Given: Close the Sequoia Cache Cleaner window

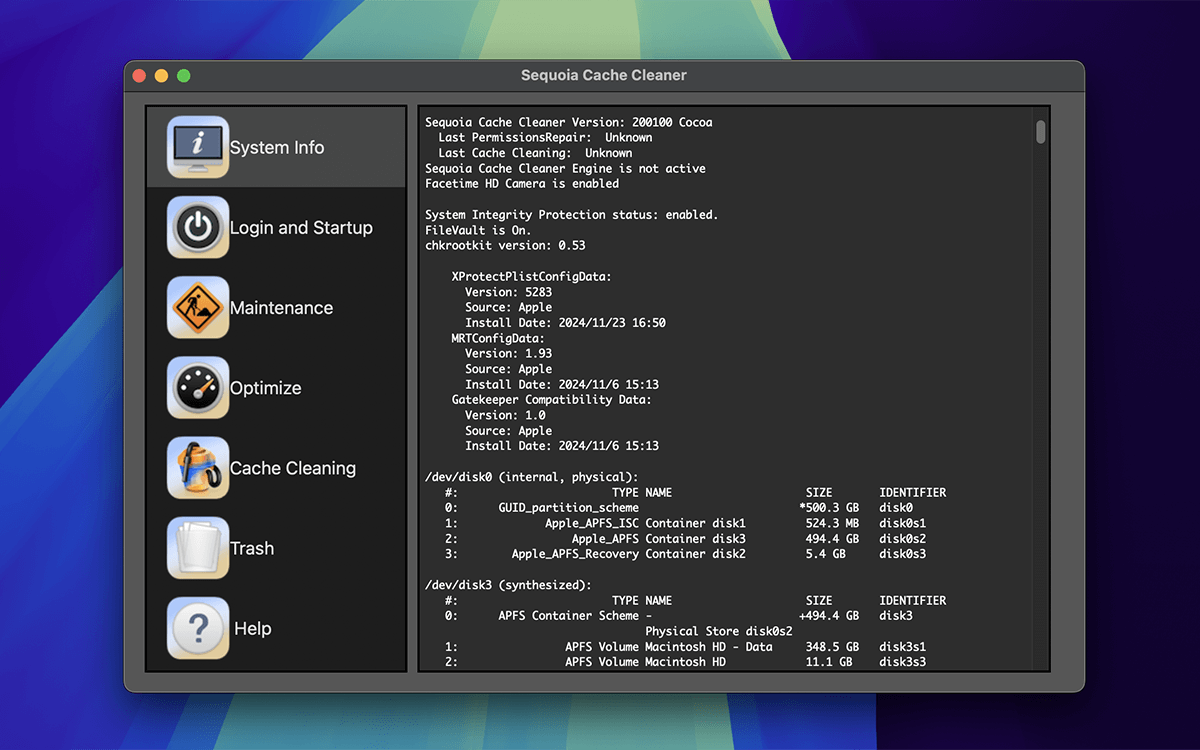Looking at the screenshot, I should point(138,75).
